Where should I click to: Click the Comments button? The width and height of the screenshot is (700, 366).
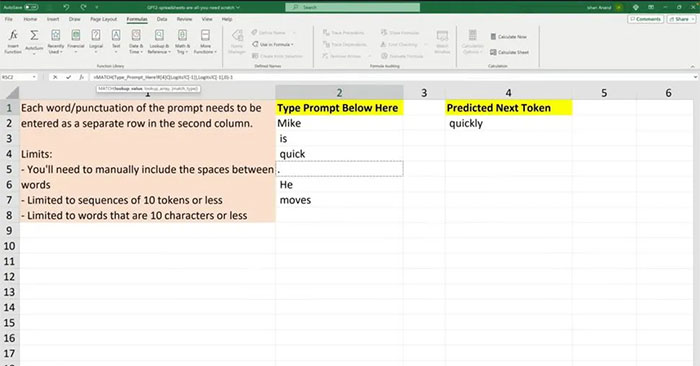coord(645,19)
